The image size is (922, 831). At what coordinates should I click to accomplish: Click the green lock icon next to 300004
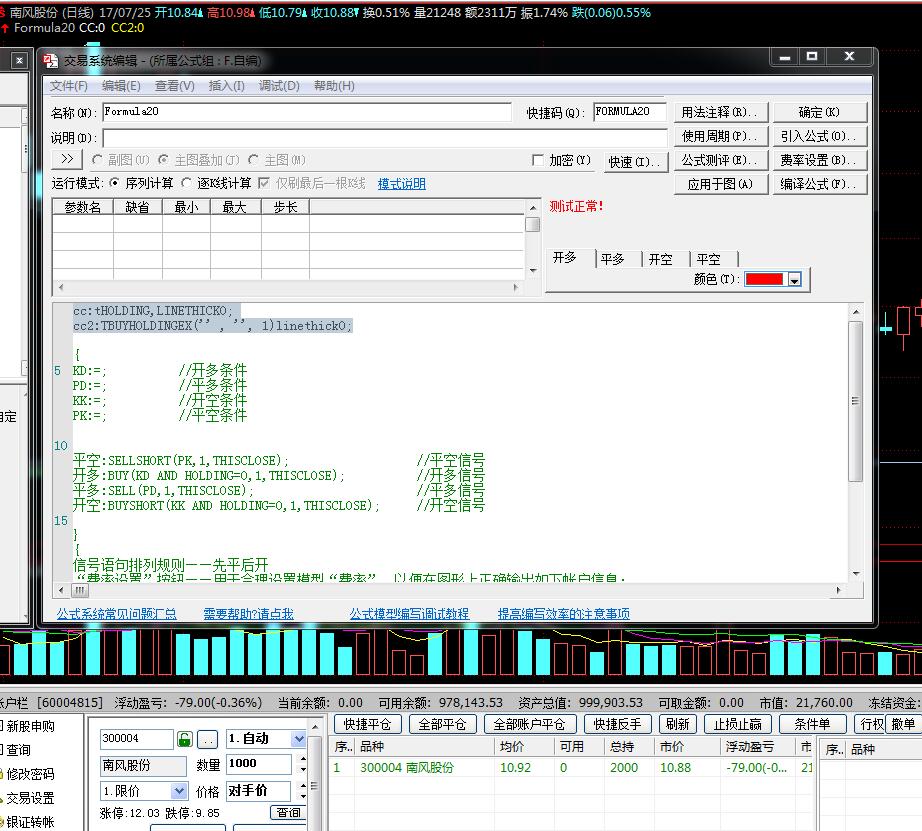tap(185, 739)
